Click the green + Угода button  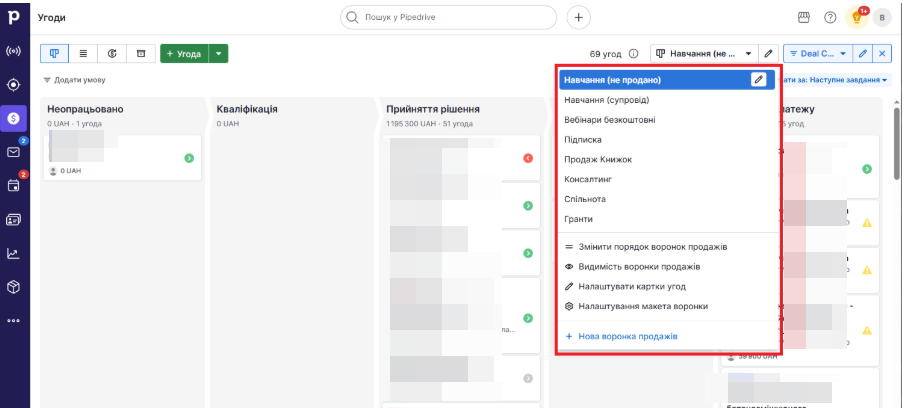click(183, 53)
